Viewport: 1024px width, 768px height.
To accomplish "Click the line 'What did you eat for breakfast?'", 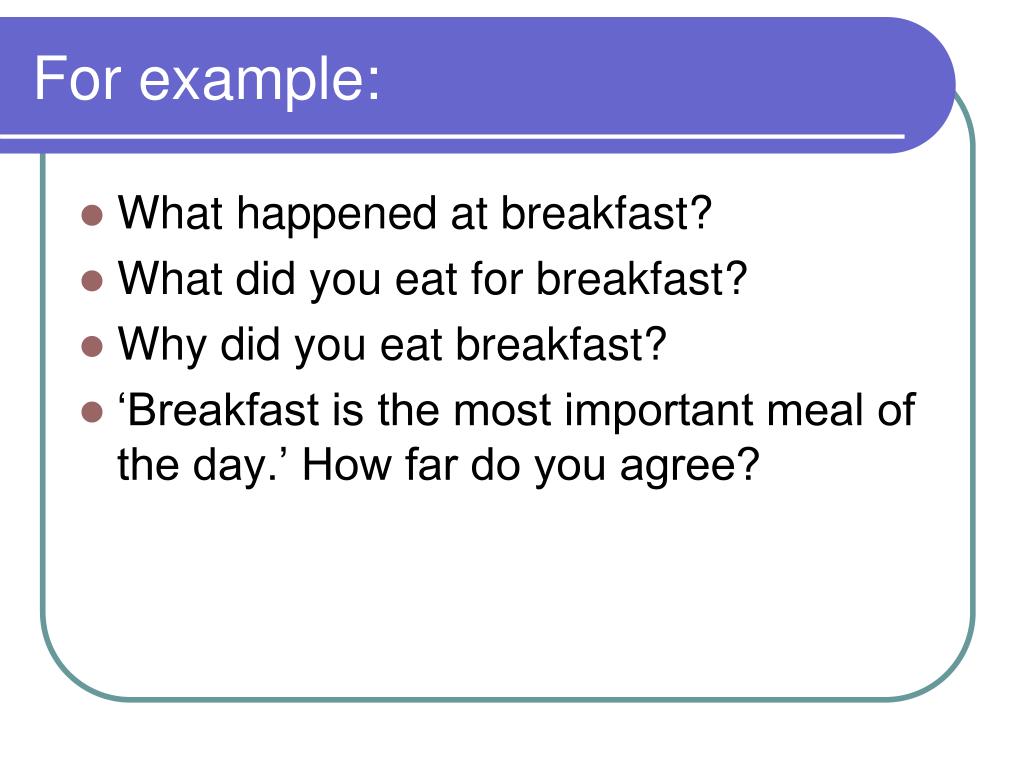I will (432, 280).
